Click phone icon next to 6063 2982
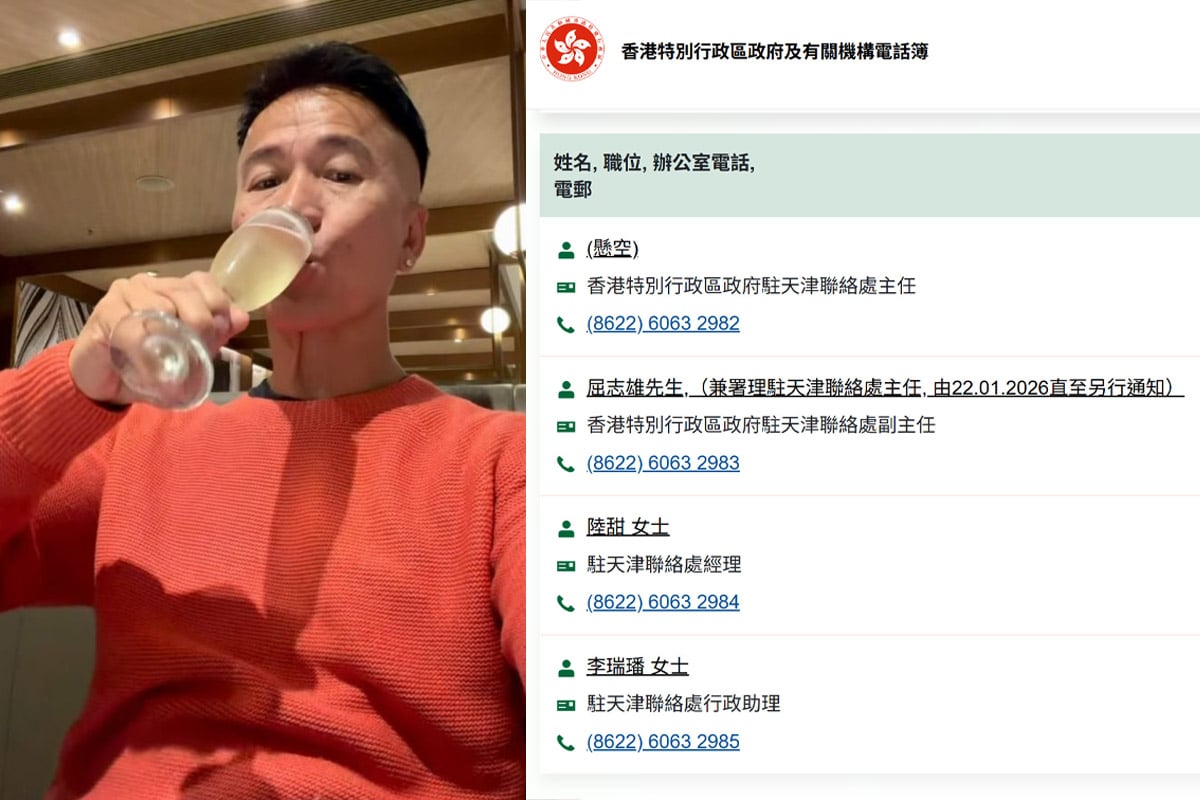 pyautogui.click(x=566, y=324)
